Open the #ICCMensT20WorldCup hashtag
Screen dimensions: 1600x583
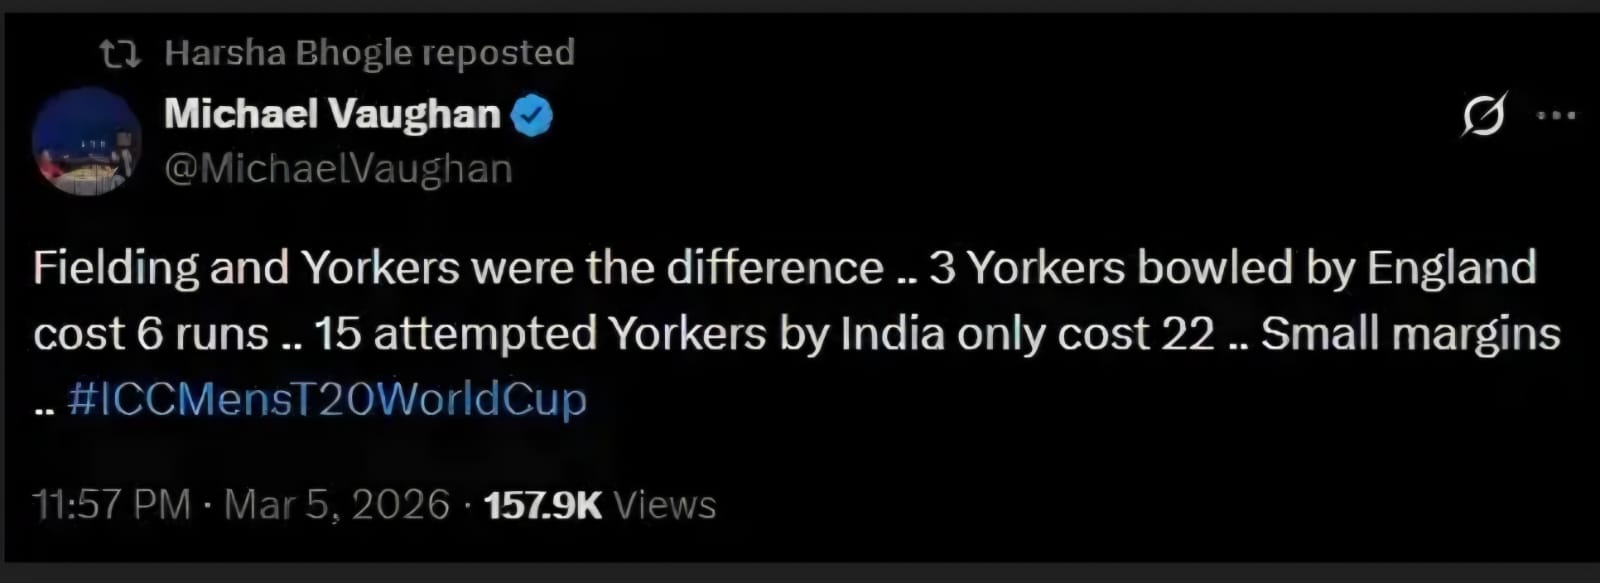click(x=327, y=399)
